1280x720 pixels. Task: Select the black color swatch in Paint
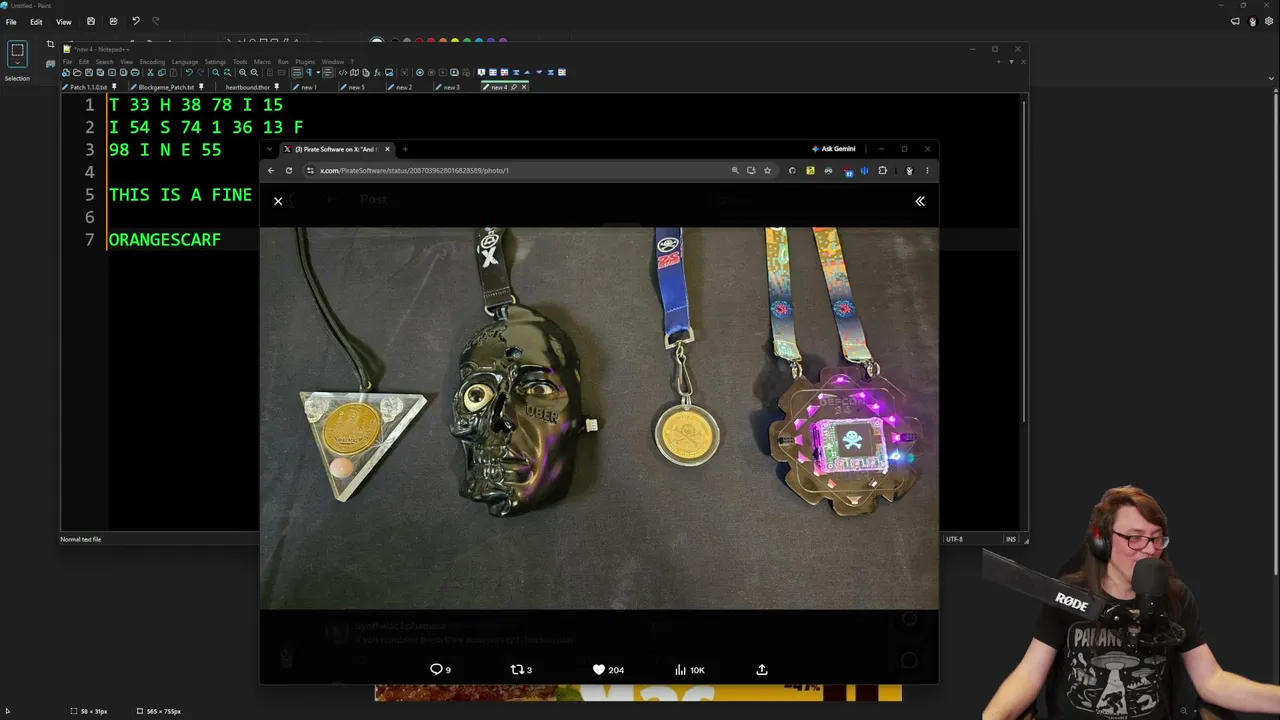coord(394,42)
